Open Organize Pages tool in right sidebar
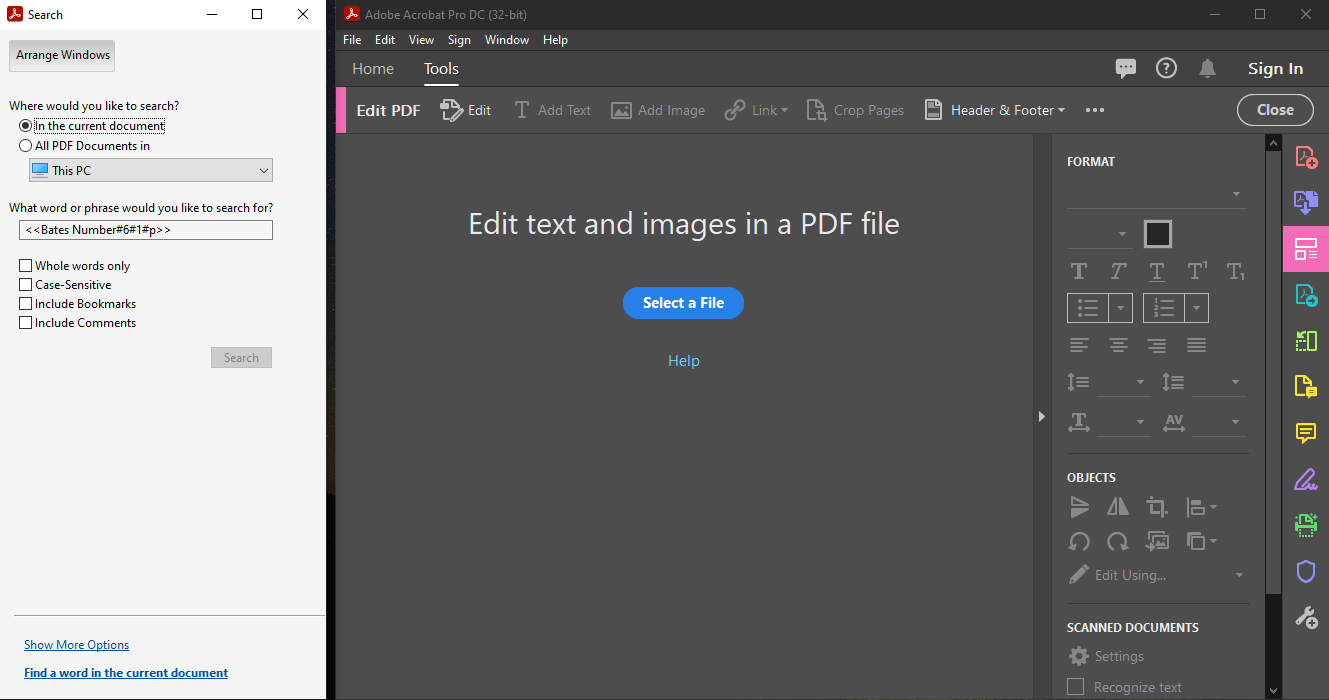 (x=1306, y=340)
